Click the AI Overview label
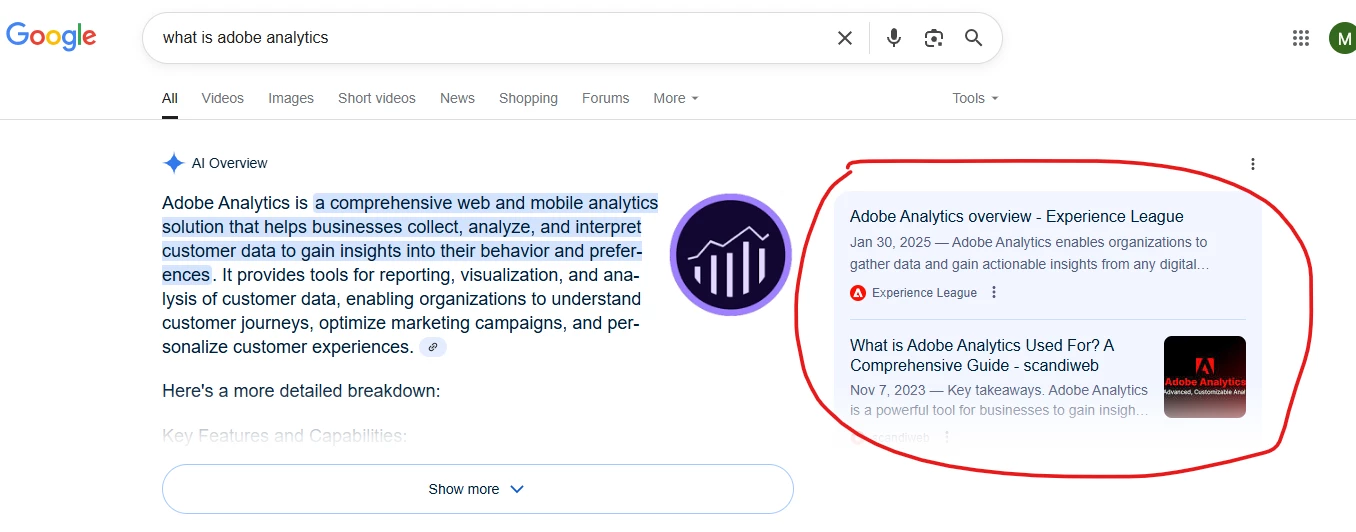This screenshot has width=1356, height=532. [230, 163]
